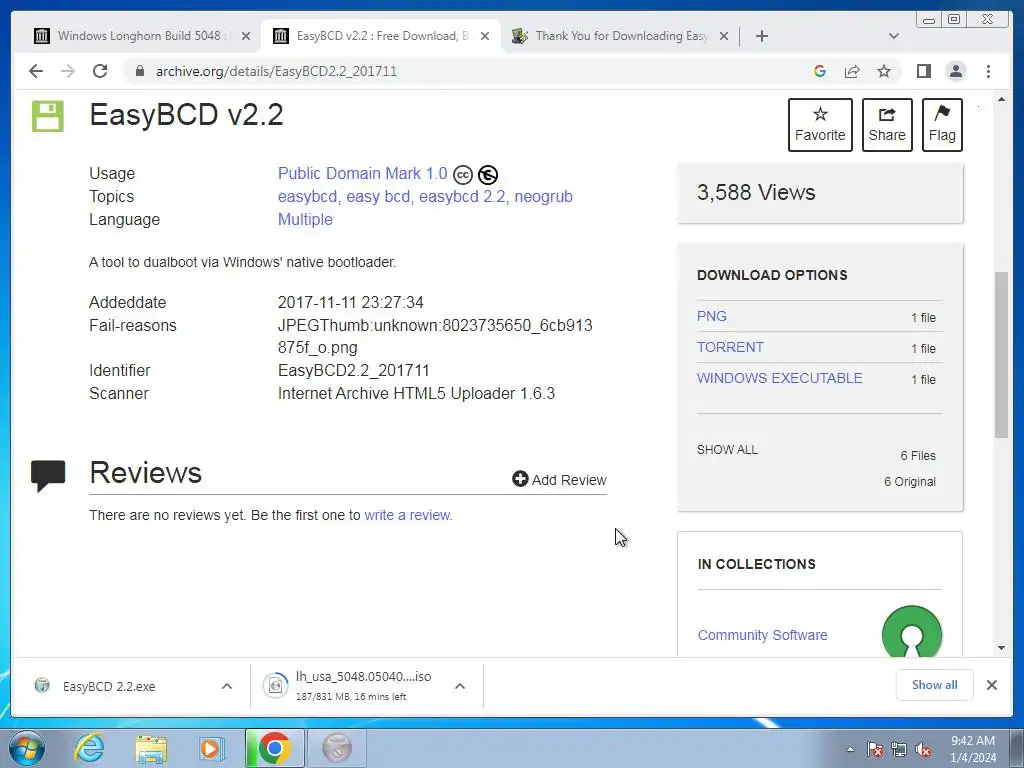The height and width of the screenshot is (768, 1024).
Task: Download the TORRENT file option
Action: pos(730,347)
